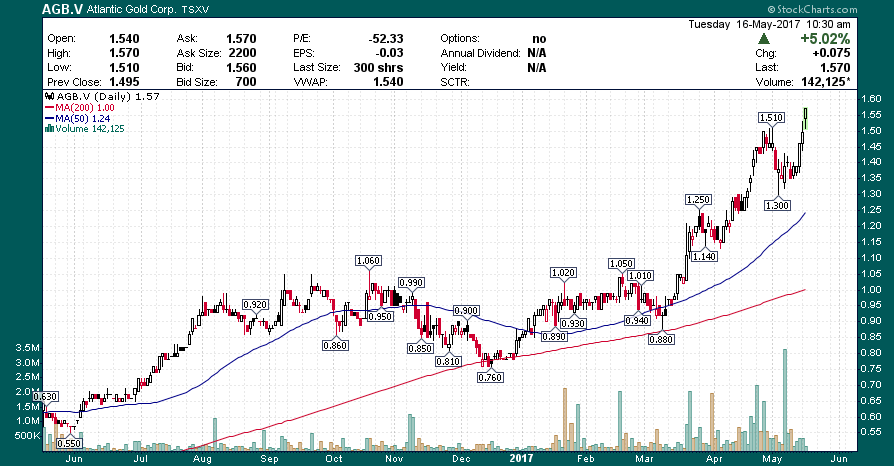Click the AGB.V ticker symbol heading
Image resolution: width=894 pixels, height=466 pixels.
click(63, 9)
